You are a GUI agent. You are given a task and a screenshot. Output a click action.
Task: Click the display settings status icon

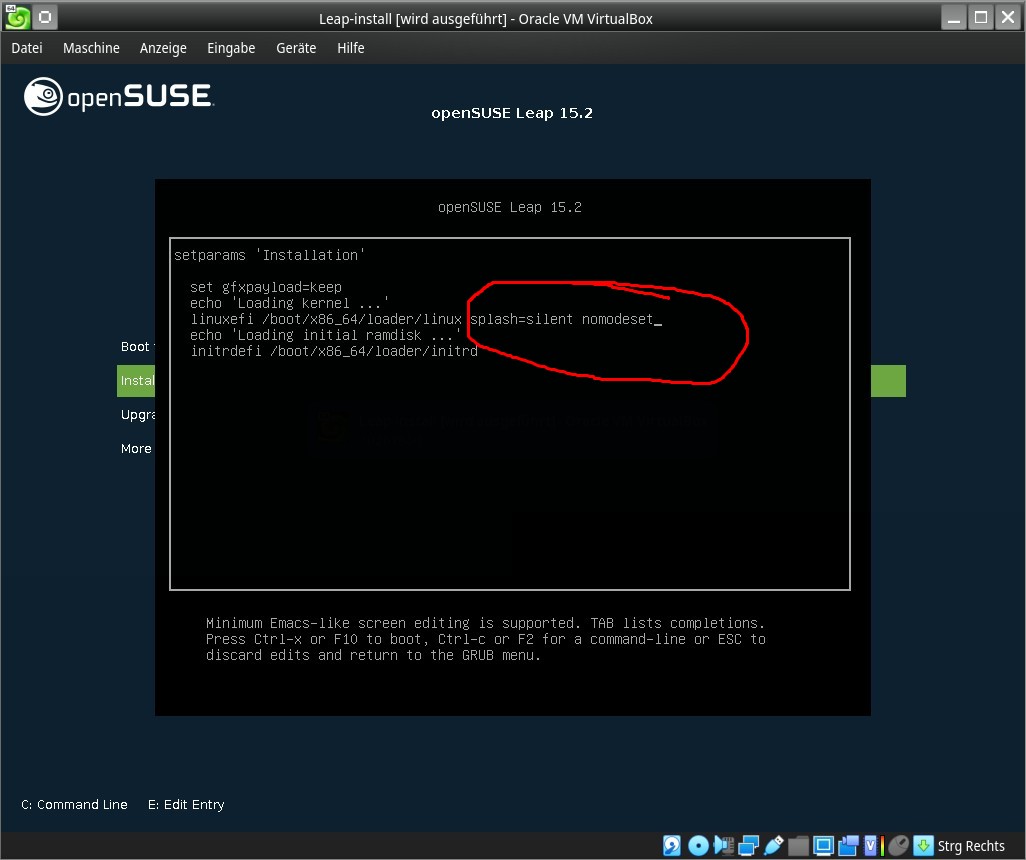(823, 846)
